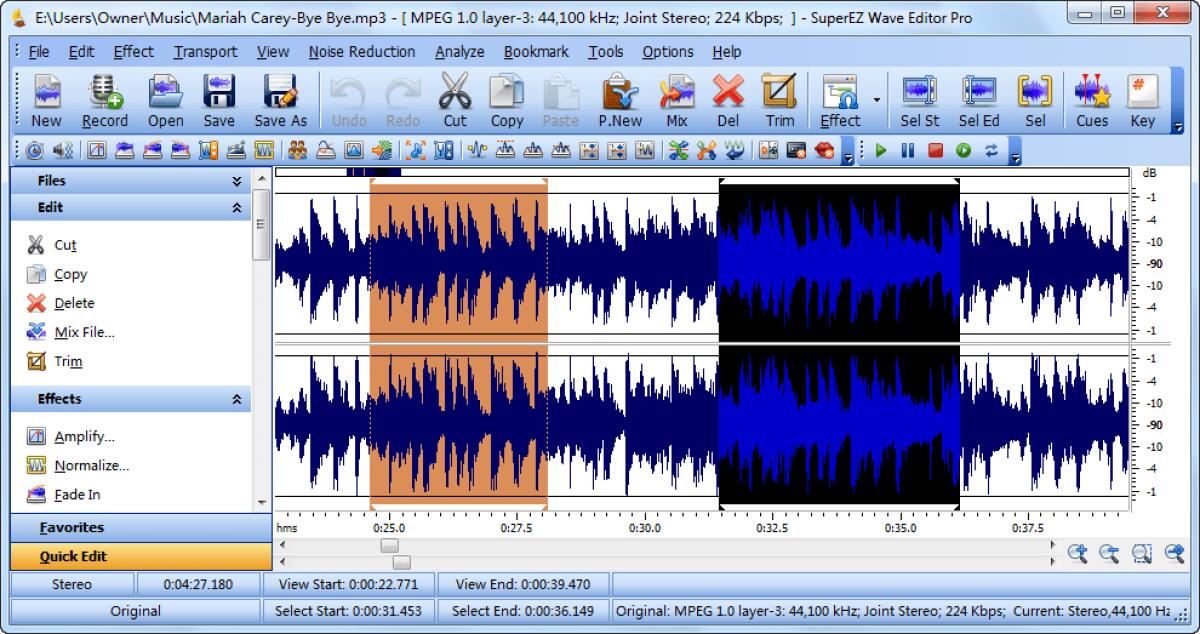
Task: Click the Cues toolbar icon
Action: click(x=1091, y=99)
